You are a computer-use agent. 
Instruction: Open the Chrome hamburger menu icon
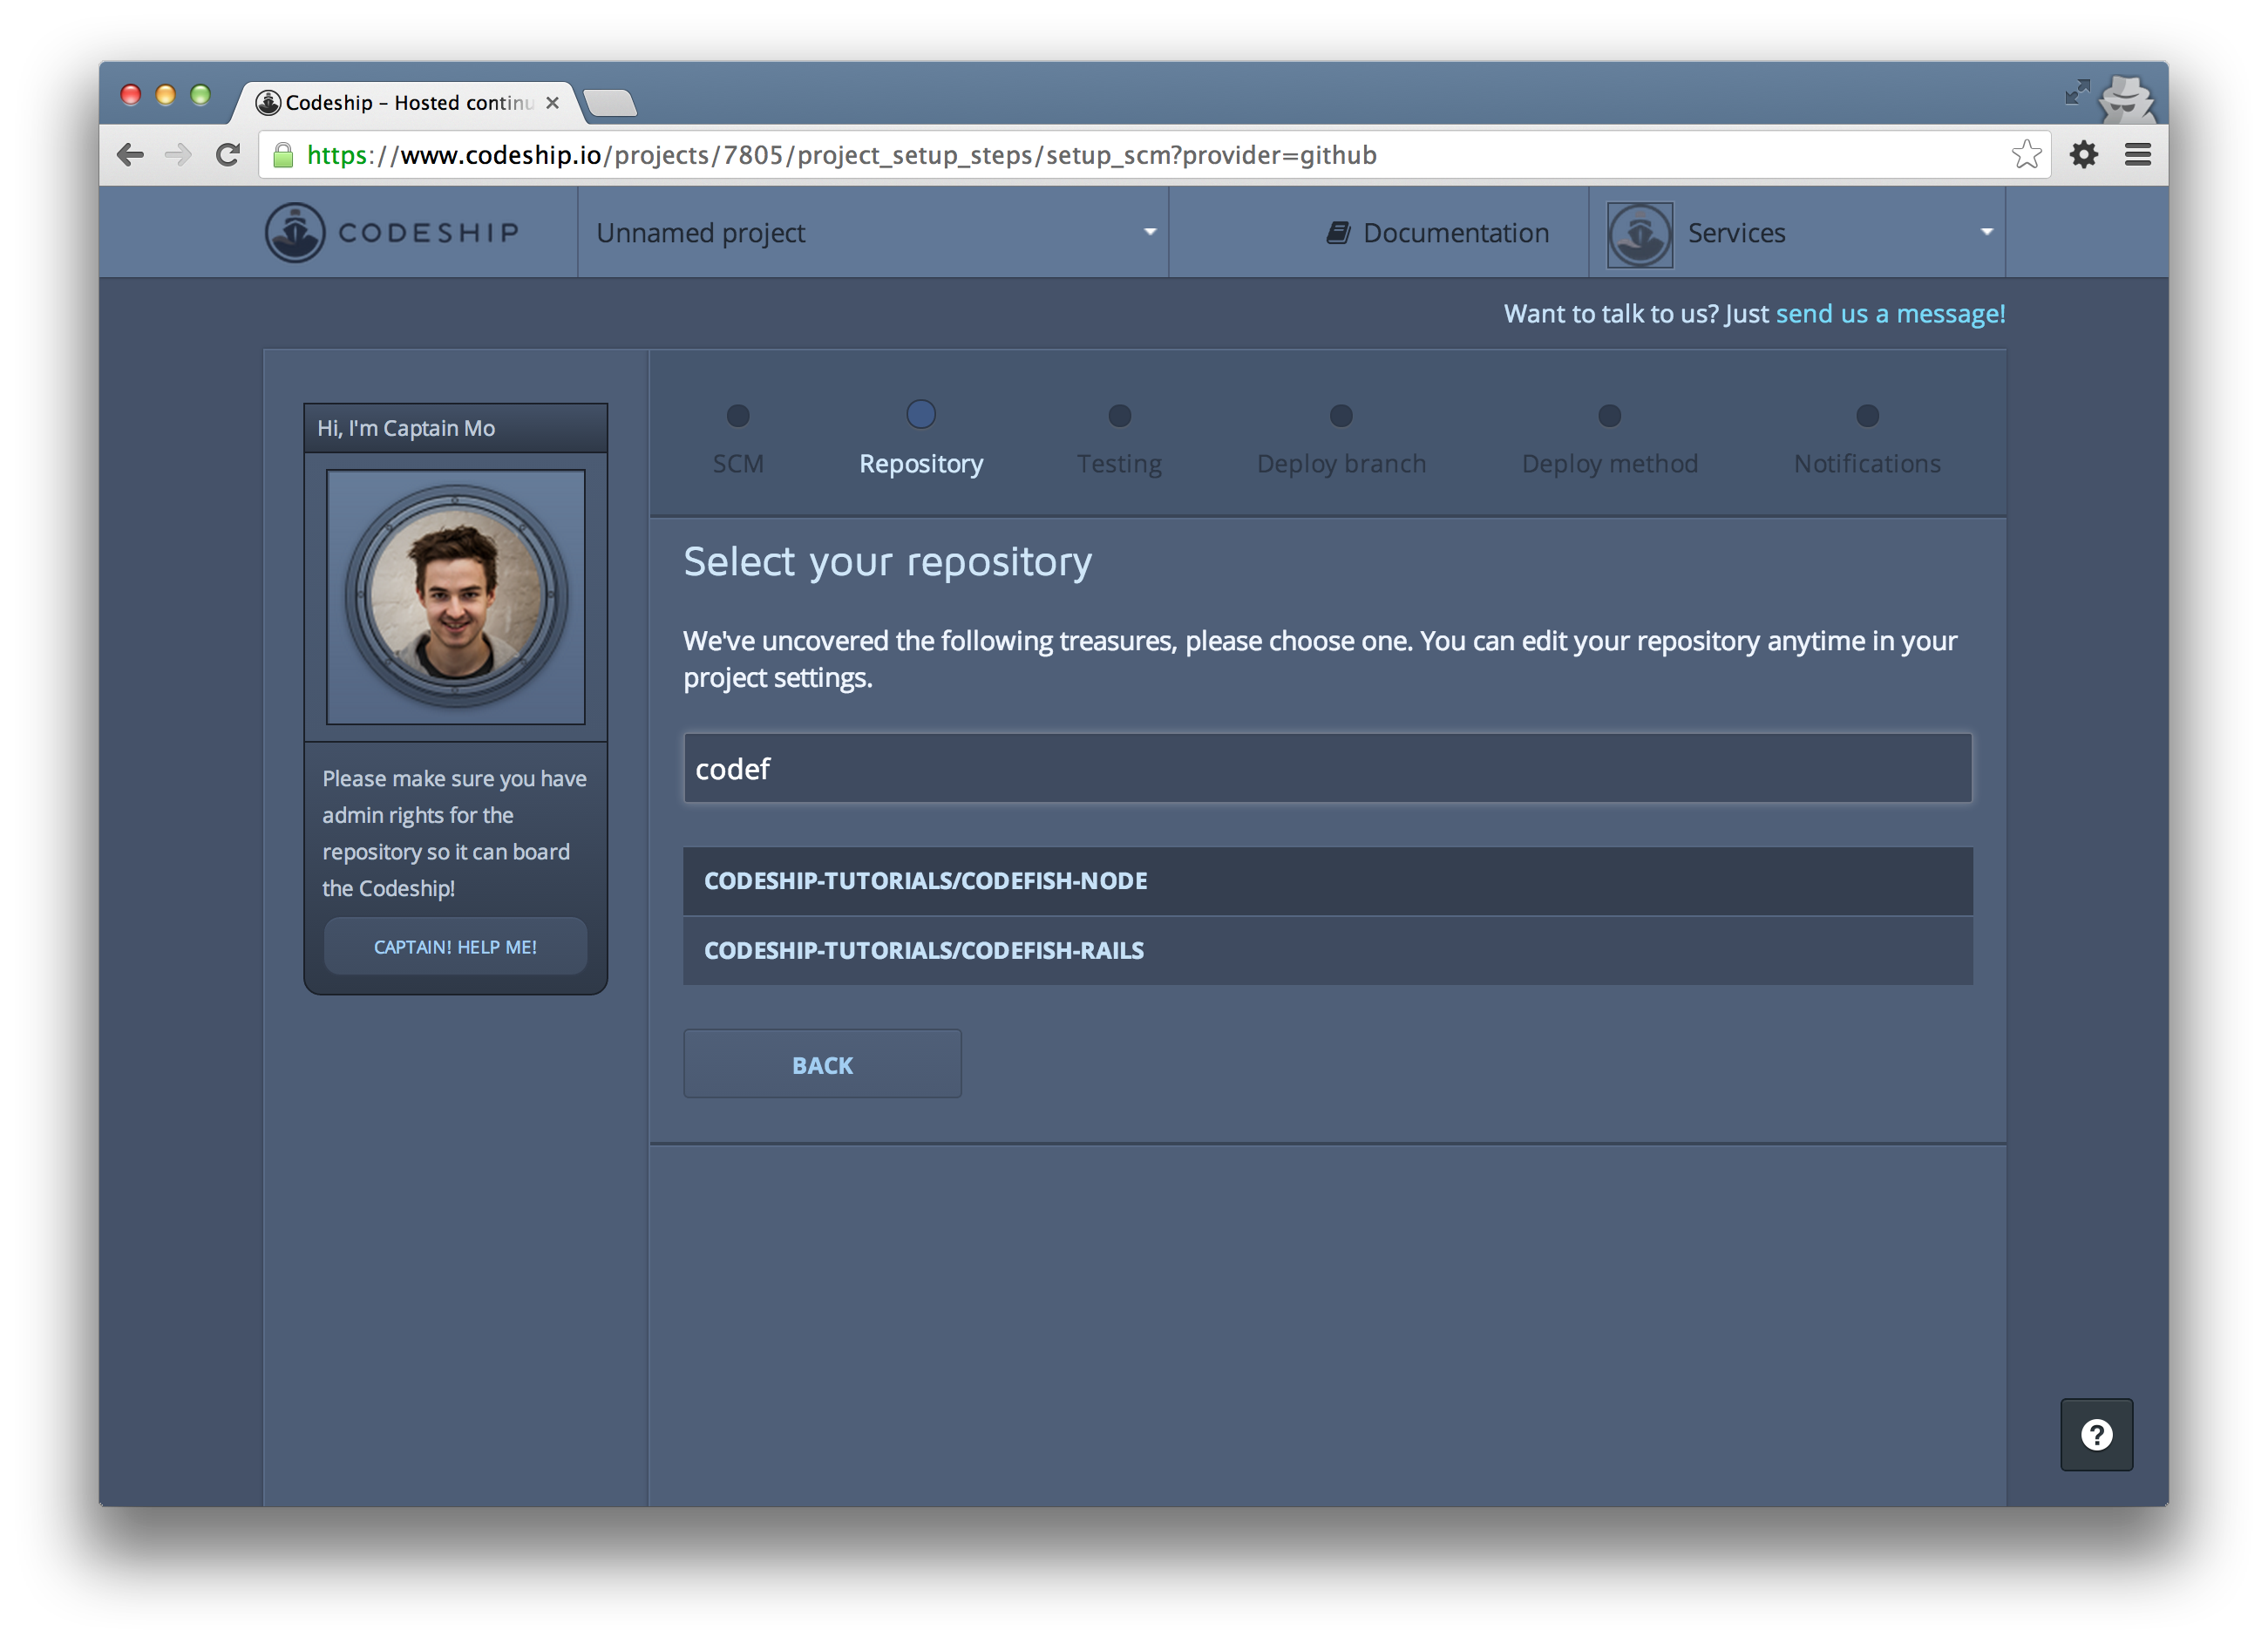(x=2138, y=155)
